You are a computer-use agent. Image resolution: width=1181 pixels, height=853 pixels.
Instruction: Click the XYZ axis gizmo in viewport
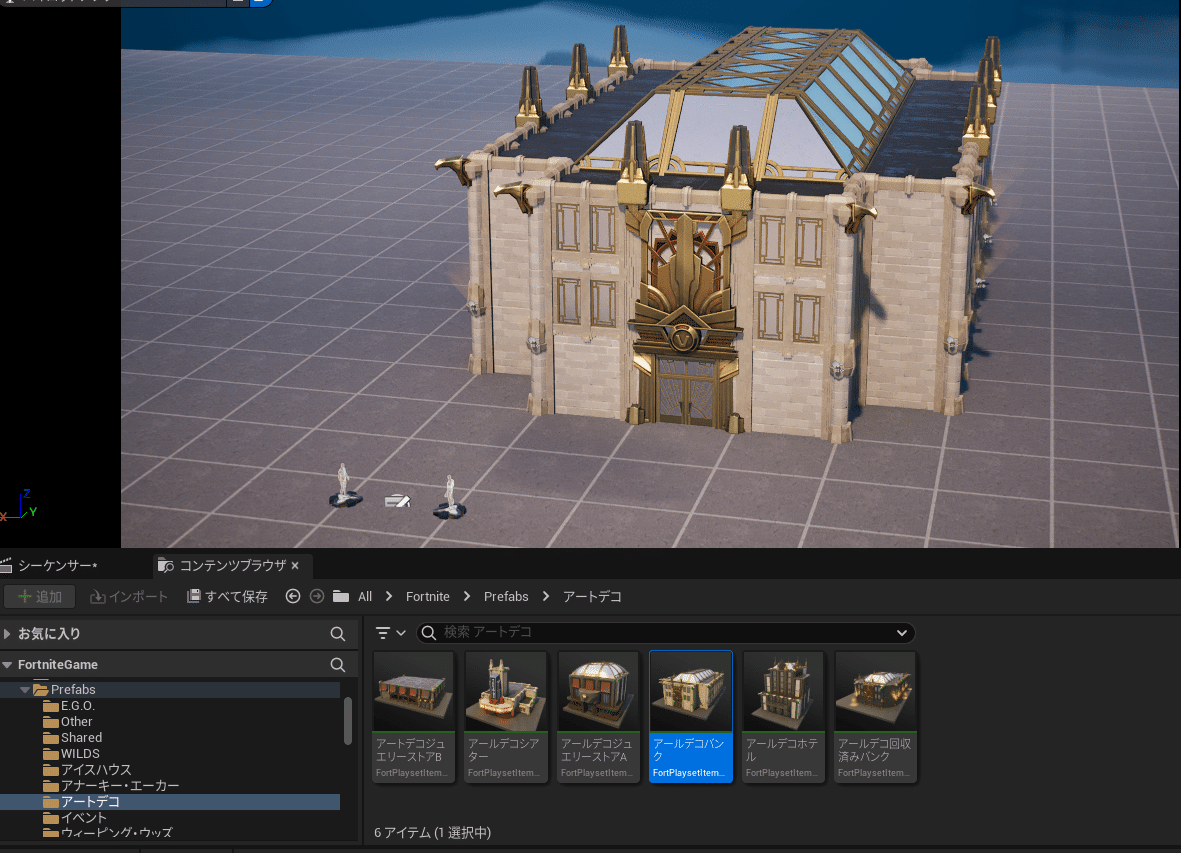tap(18, 505)
